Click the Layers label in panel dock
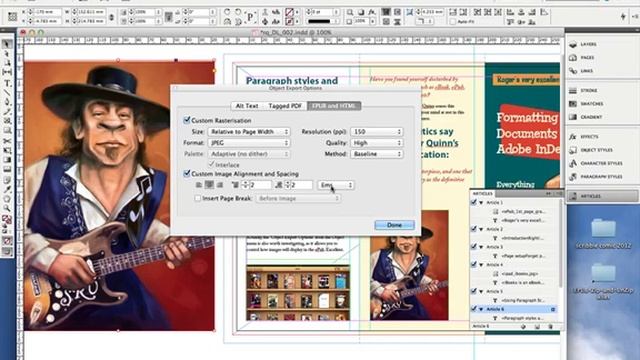This screenshot has height=360, width=640. [x=588, y=44]
